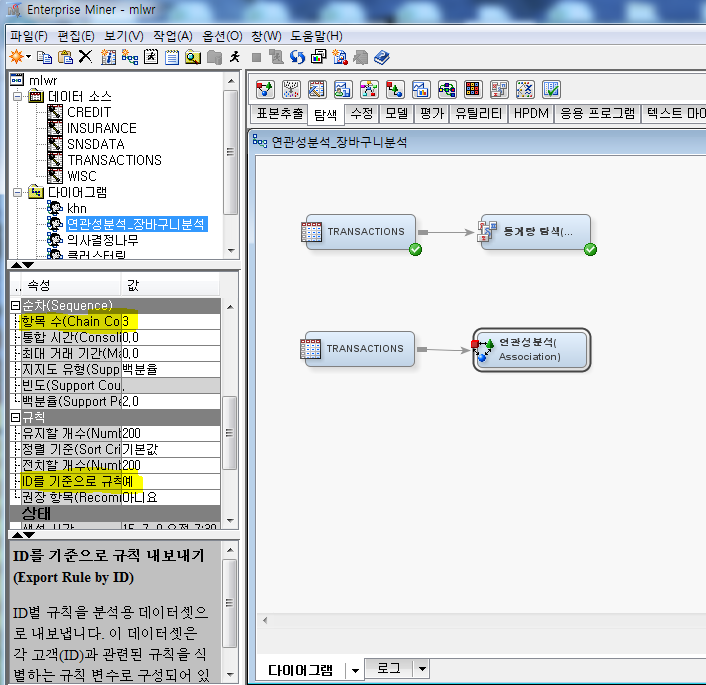The image size is (706, 685).
Task: Select the Path Analysis node tool icon
Action: pos(447,89)
